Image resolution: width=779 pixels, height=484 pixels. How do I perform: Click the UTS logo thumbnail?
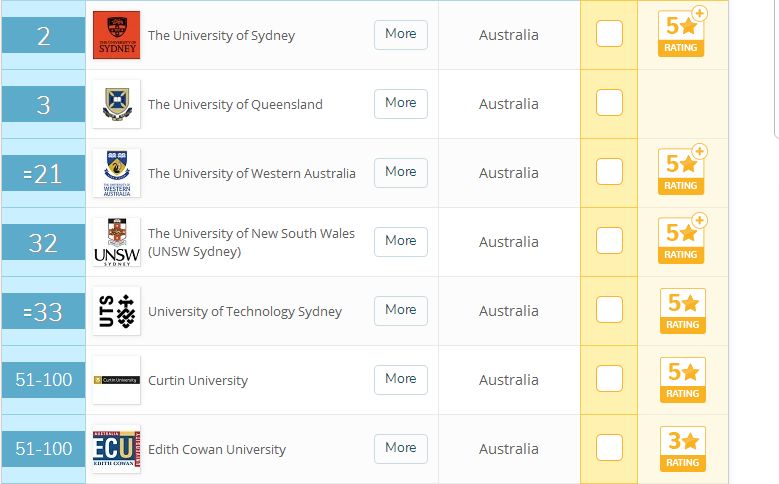pyautogui.click(x=117, y=311)
